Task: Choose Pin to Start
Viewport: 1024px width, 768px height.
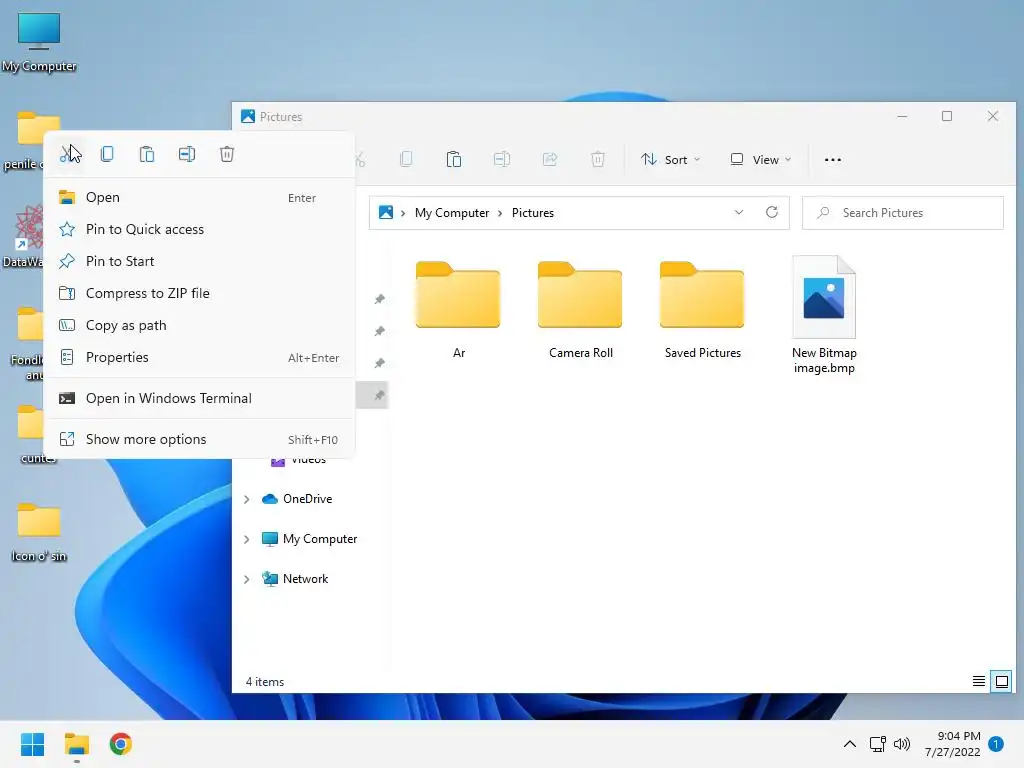Action: 200,261
